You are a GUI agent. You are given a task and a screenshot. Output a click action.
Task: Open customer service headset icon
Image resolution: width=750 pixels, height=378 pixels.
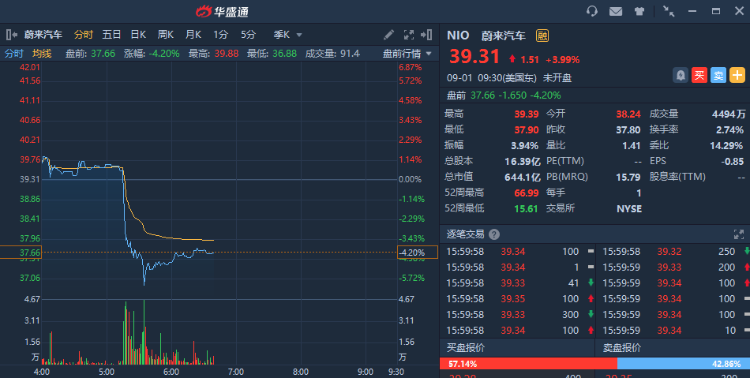pyautogui.click(x=592, y=11)
